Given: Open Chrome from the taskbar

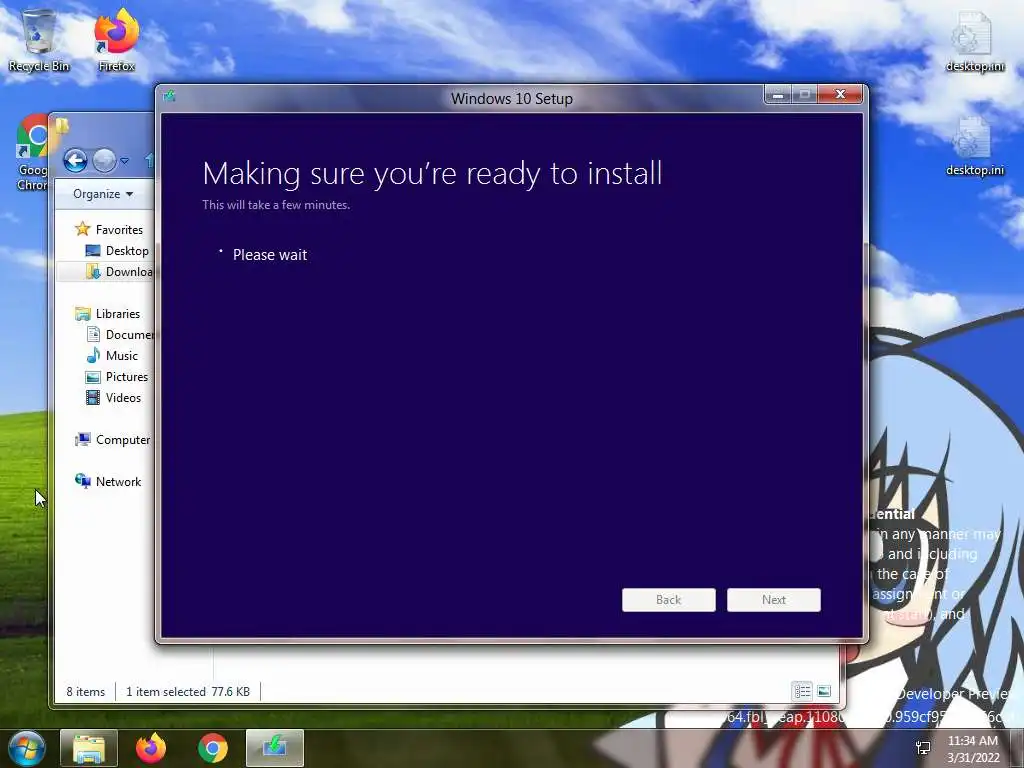Looking at the screenshot, I should point(213,748).
